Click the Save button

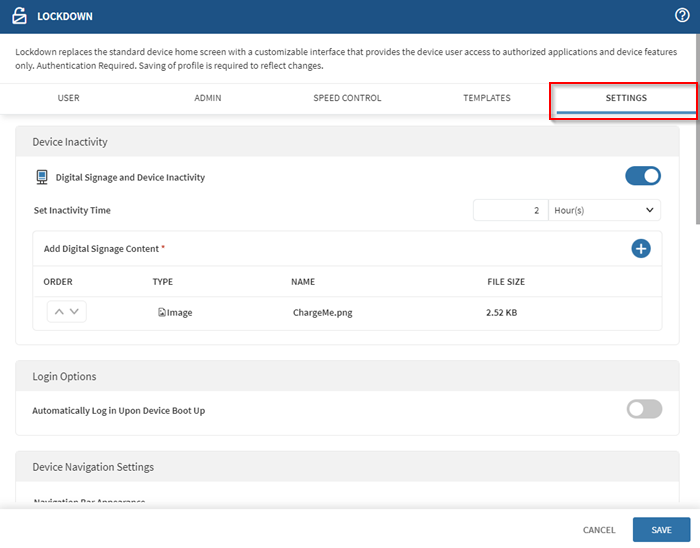[661, 529]
